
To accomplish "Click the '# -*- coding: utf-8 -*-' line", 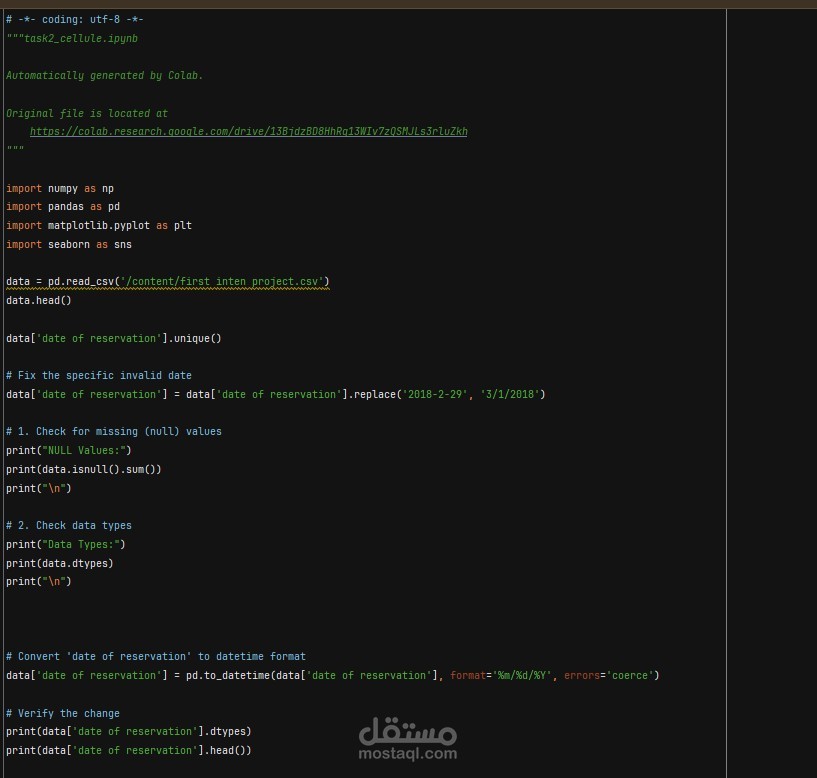I will click(75, 19).
